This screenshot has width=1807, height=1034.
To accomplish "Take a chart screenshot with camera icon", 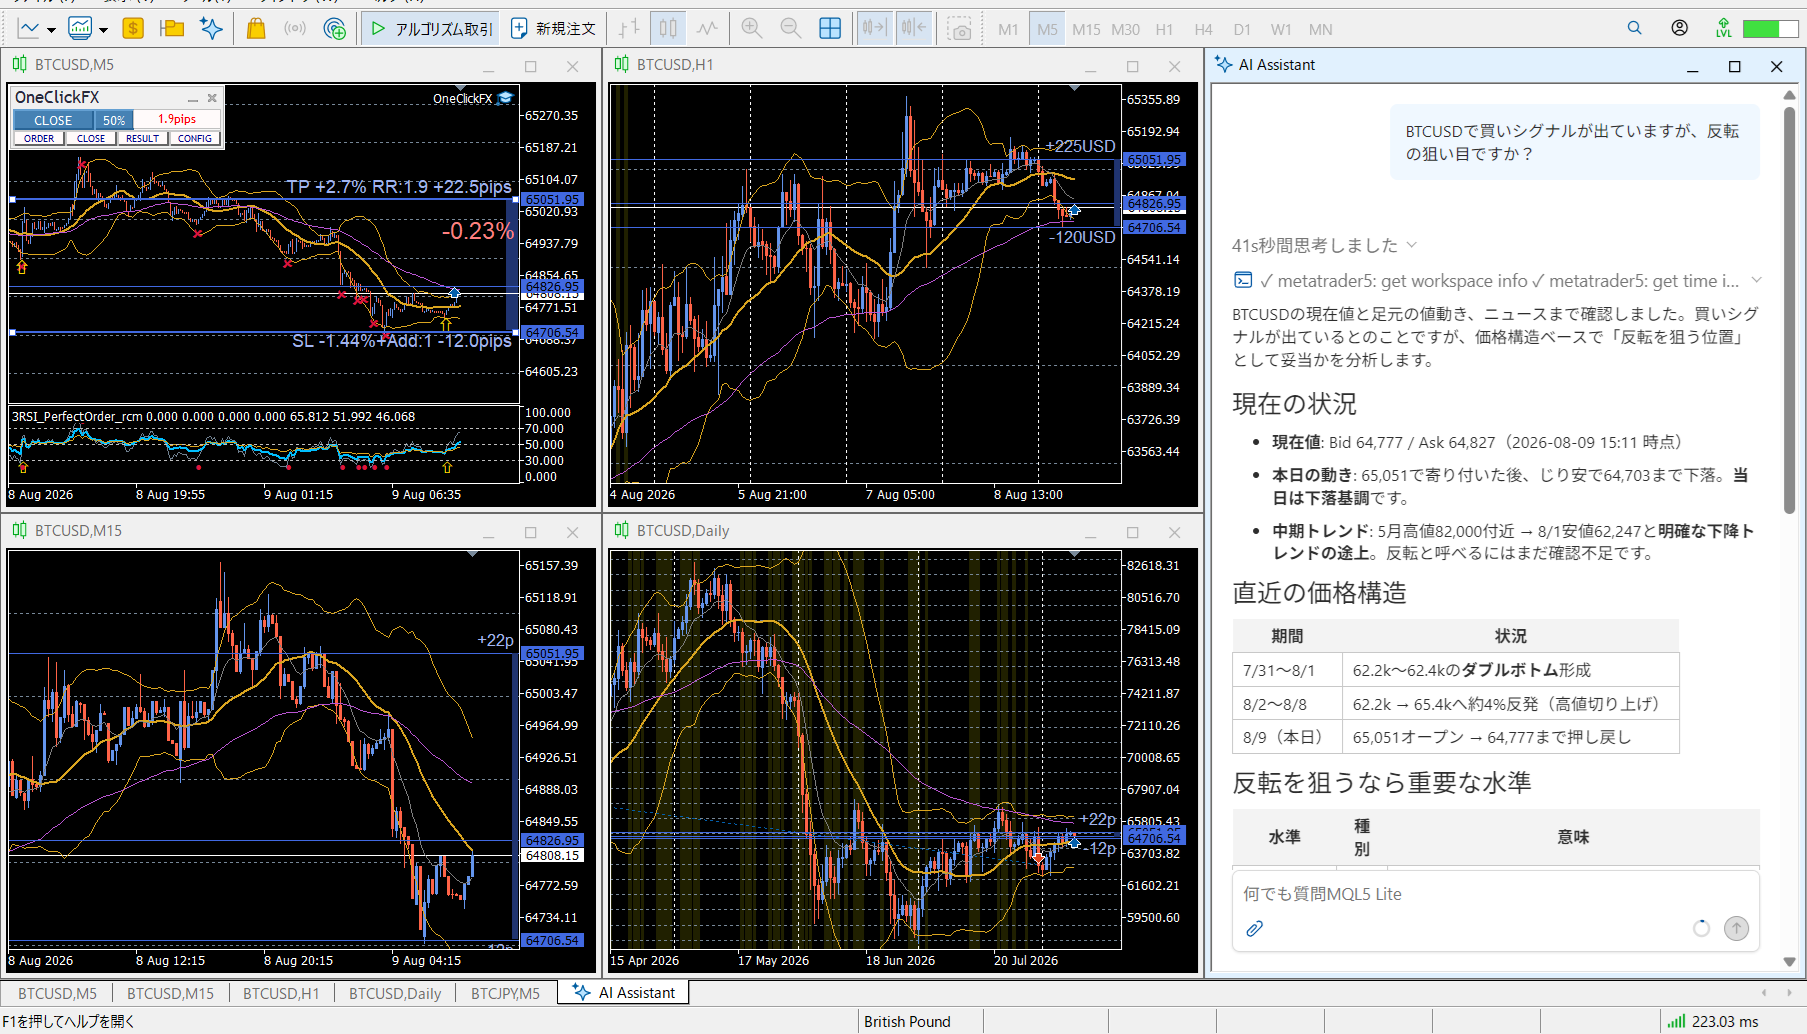I will [x=960, y=29].
